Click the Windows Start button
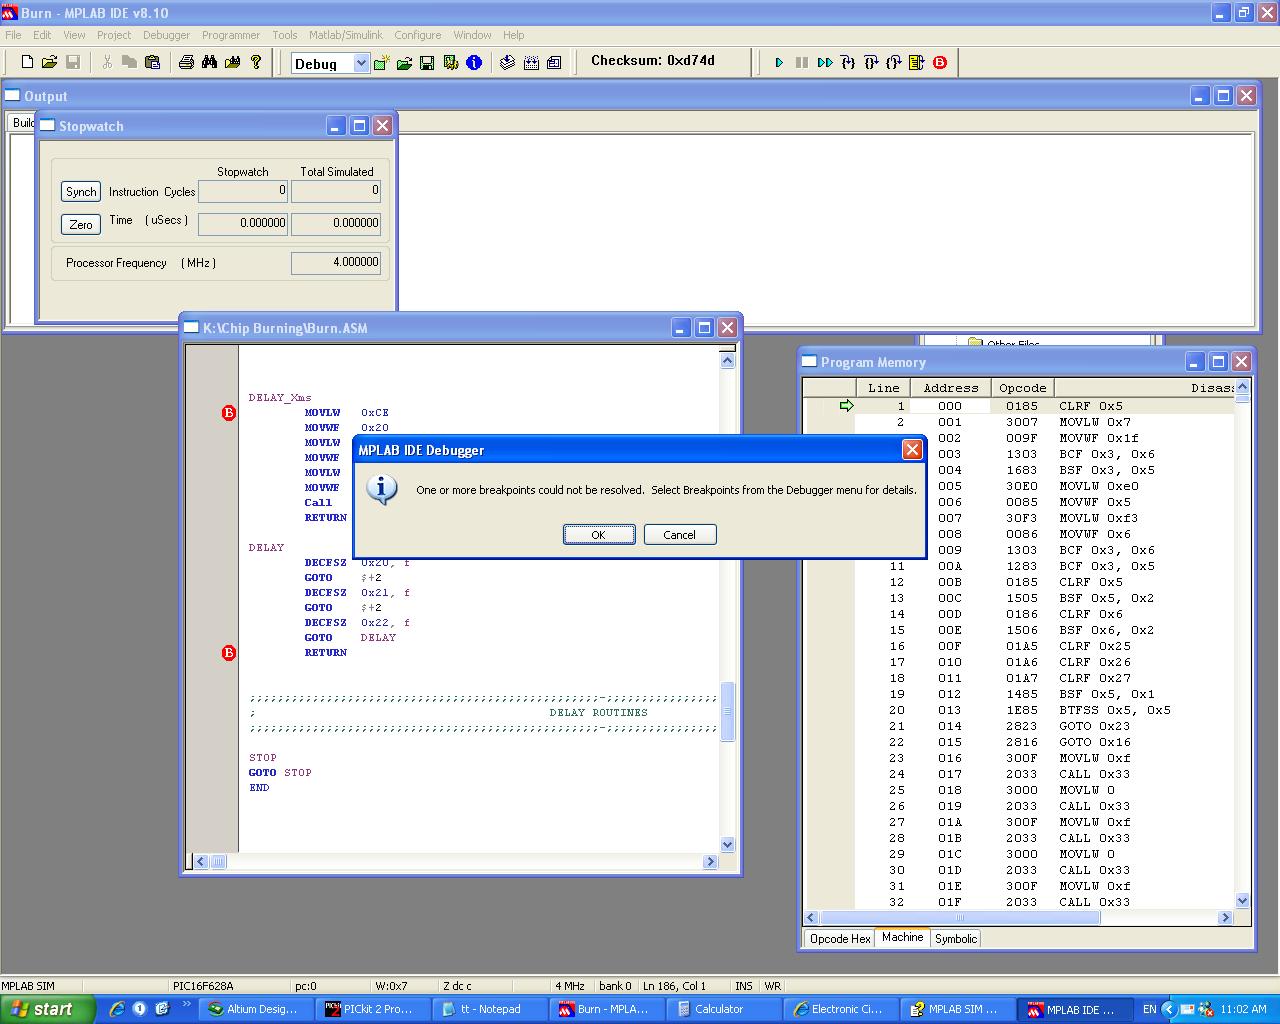This screenshot has width=1280, height=1024. 48,1009
